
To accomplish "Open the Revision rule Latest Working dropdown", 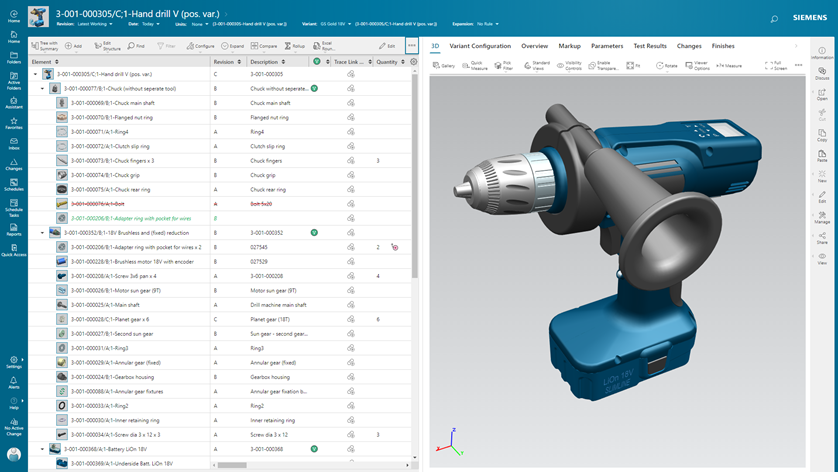I will 95,24.
